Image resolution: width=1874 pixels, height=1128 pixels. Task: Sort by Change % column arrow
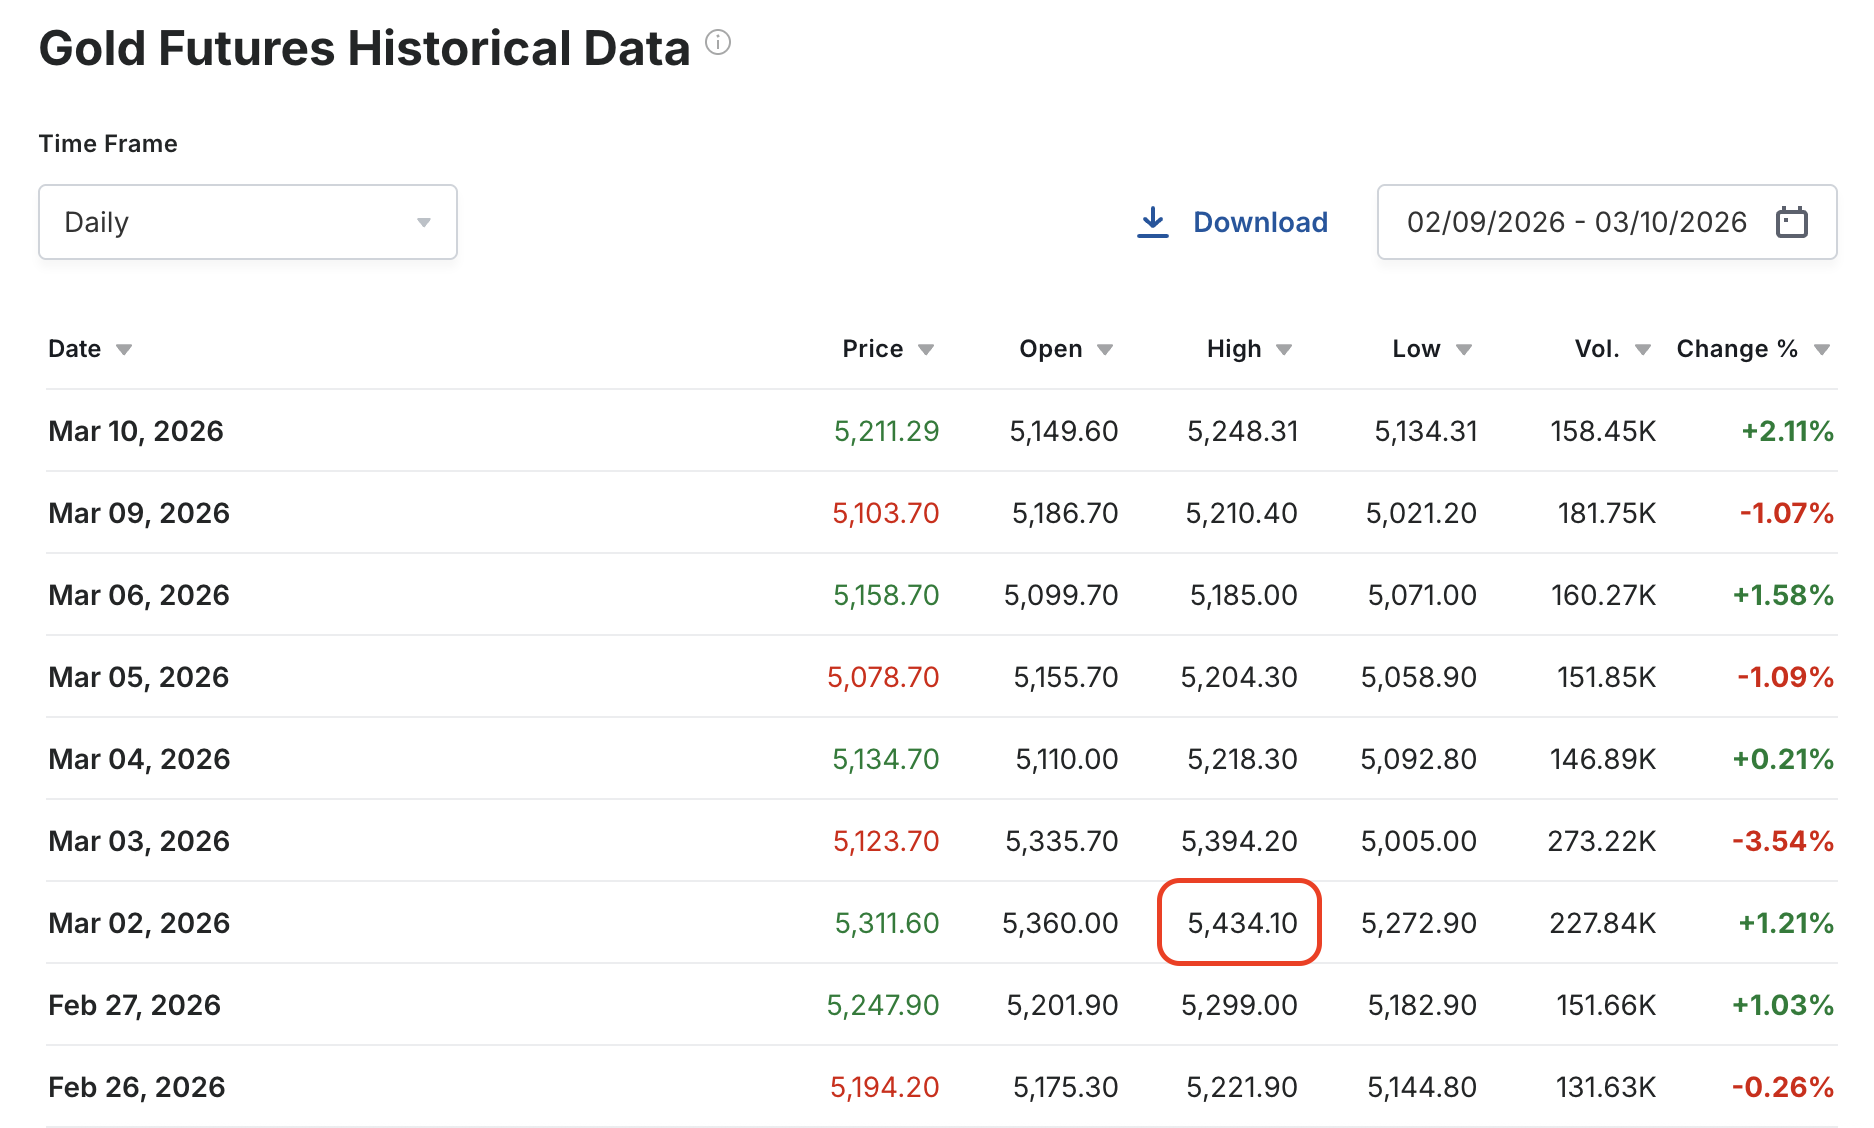(1822, 350)
